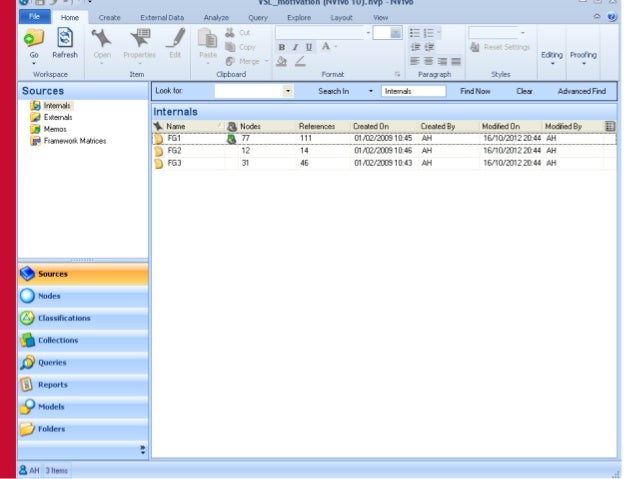Select the FG2 source row

click(174, 150)
